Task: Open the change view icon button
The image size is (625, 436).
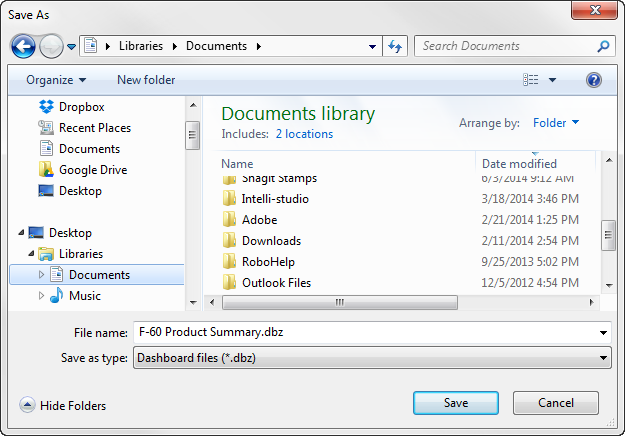Action: (531, 80)
